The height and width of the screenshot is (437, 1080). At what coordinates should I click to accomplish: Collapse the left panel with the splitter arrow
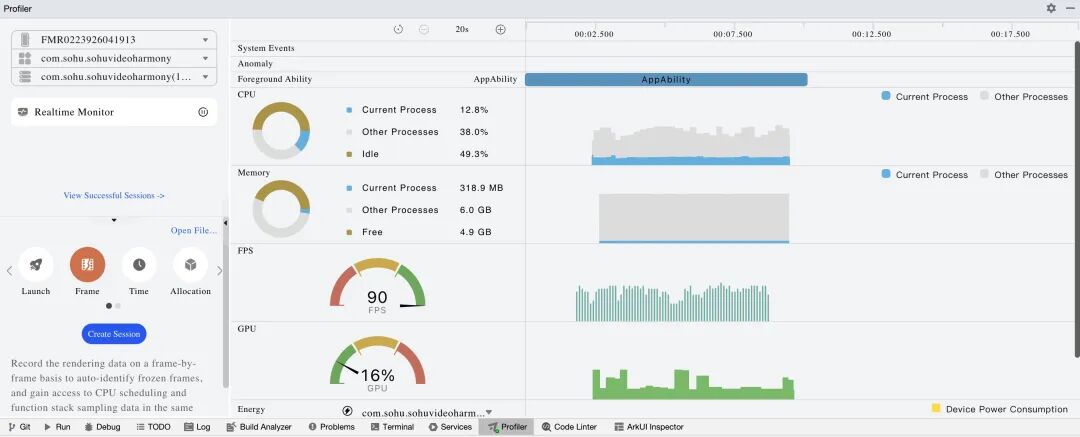[x=225, y=223]
